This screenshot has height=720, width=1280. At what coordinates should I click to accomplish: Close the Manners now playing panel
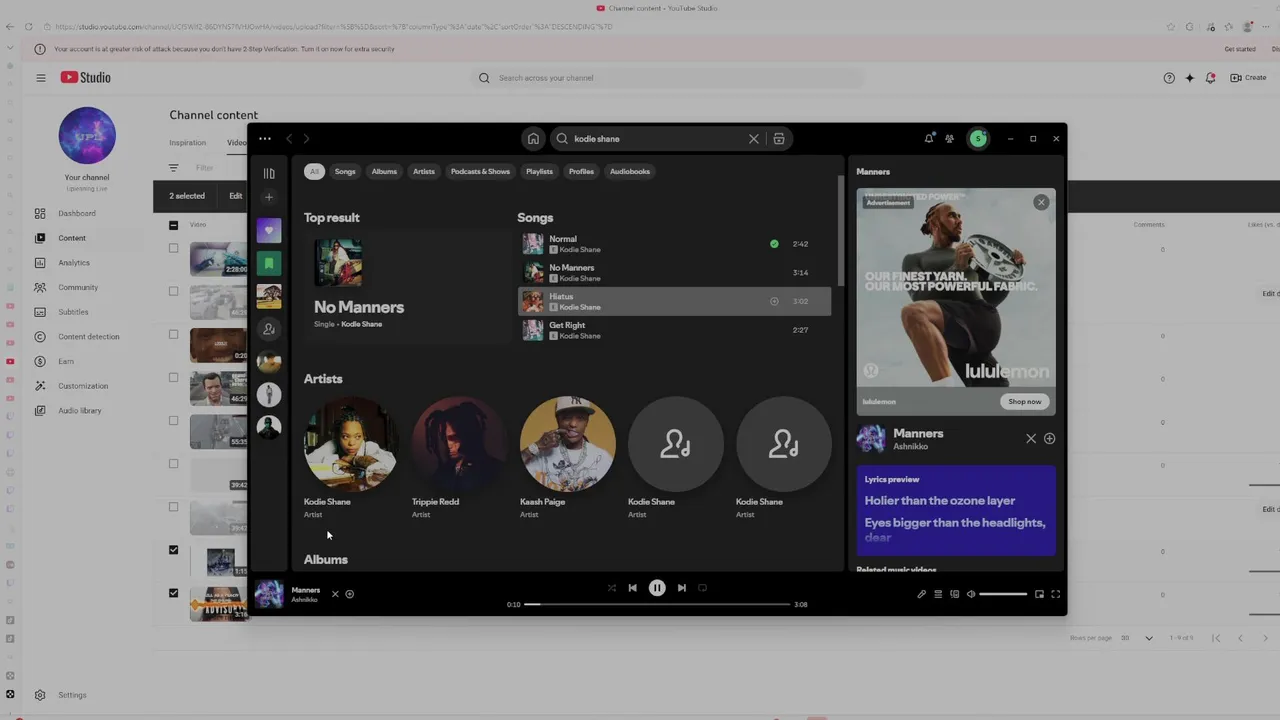(1031, 438)
